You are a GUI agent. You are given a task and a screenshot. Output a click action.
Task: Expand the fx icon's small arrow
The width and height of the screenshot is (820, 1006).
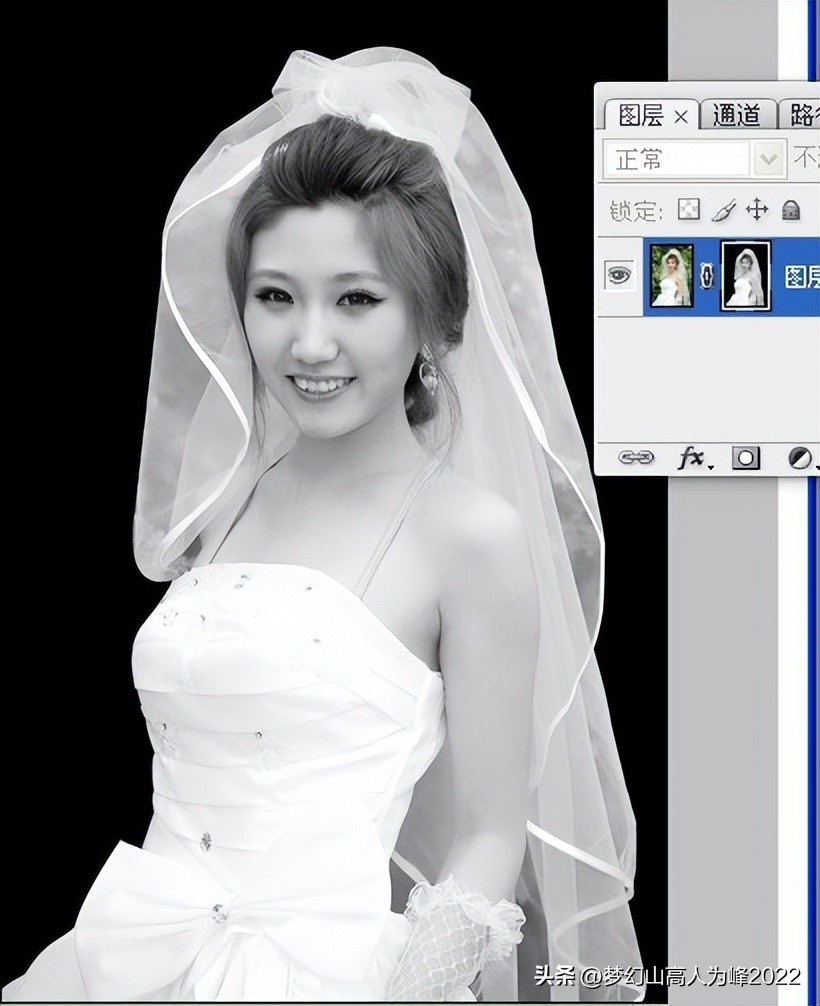point(710,466)
